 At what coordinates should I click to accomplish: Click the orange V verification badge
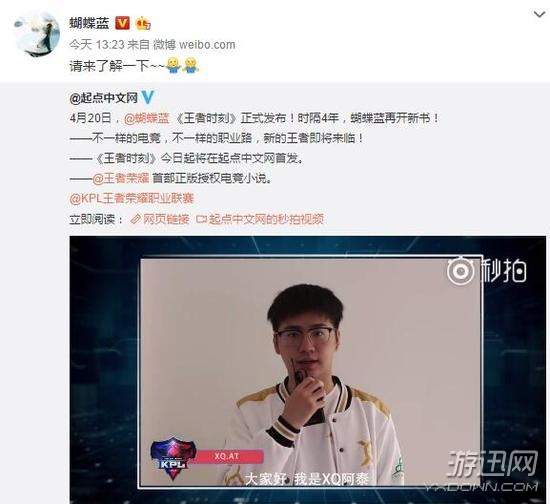pos(122,23)
